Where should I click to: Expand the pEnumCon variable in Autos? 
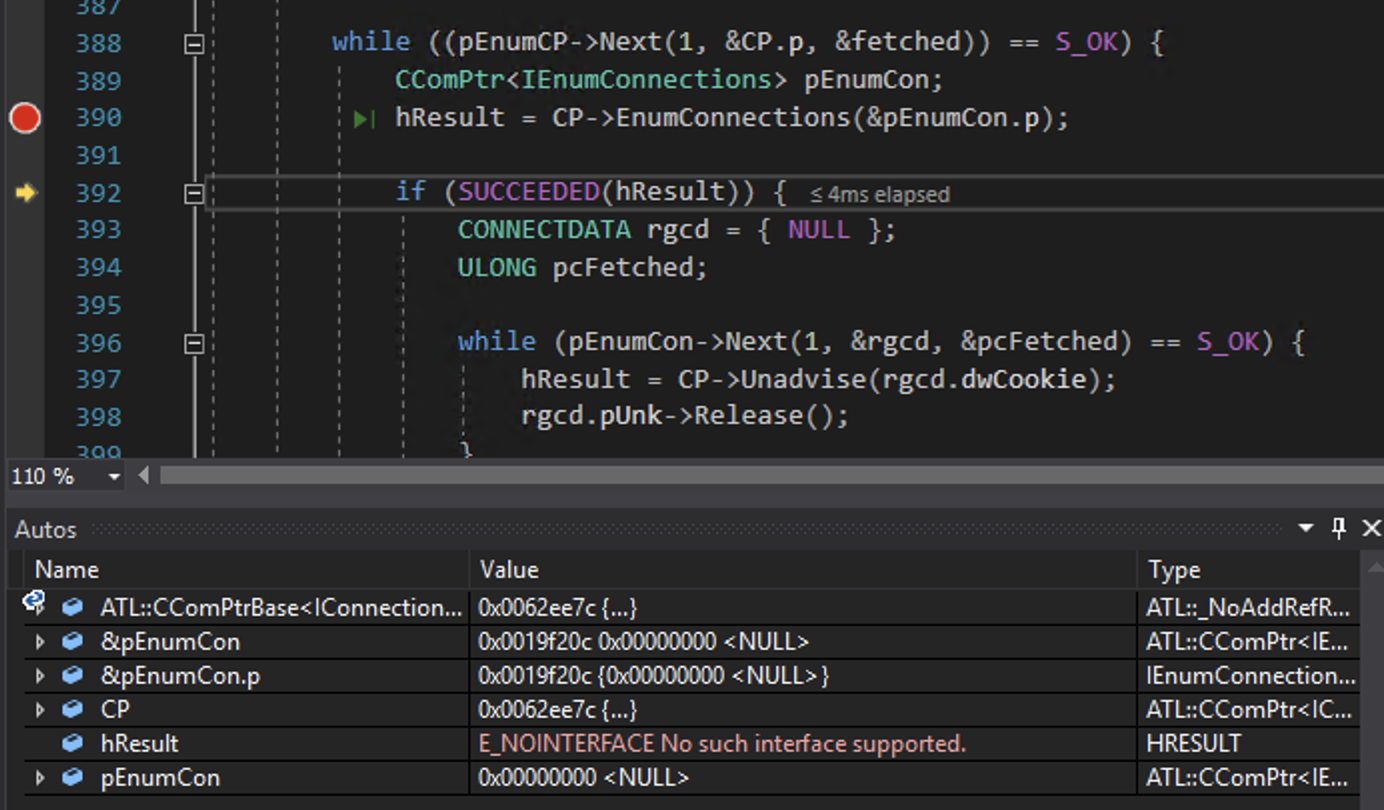[39, 777]
